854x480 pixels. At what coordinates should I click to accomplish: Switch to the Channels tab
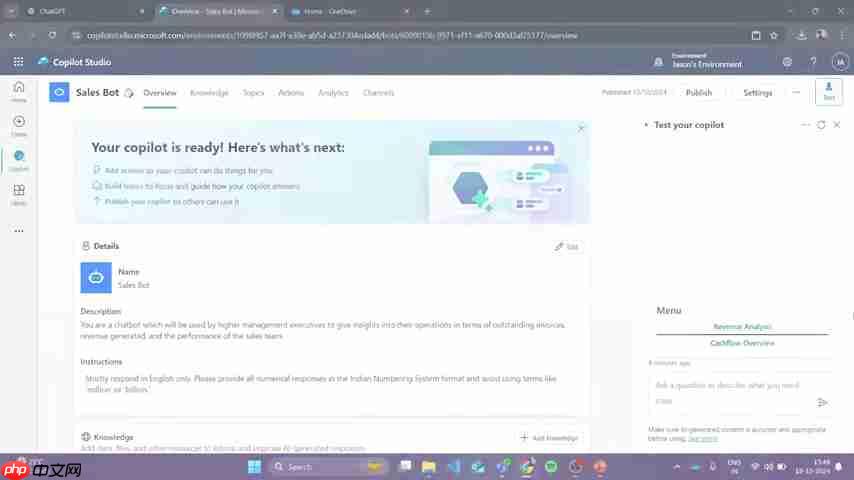click(379, 93)
